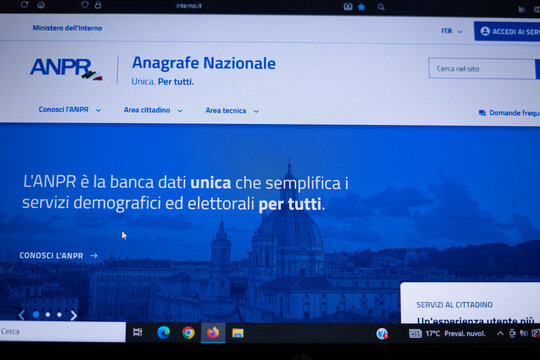Expand hidden tray icons with the up chevron
540x360 pixels.
pyautogui.click(x=500, y=333)
